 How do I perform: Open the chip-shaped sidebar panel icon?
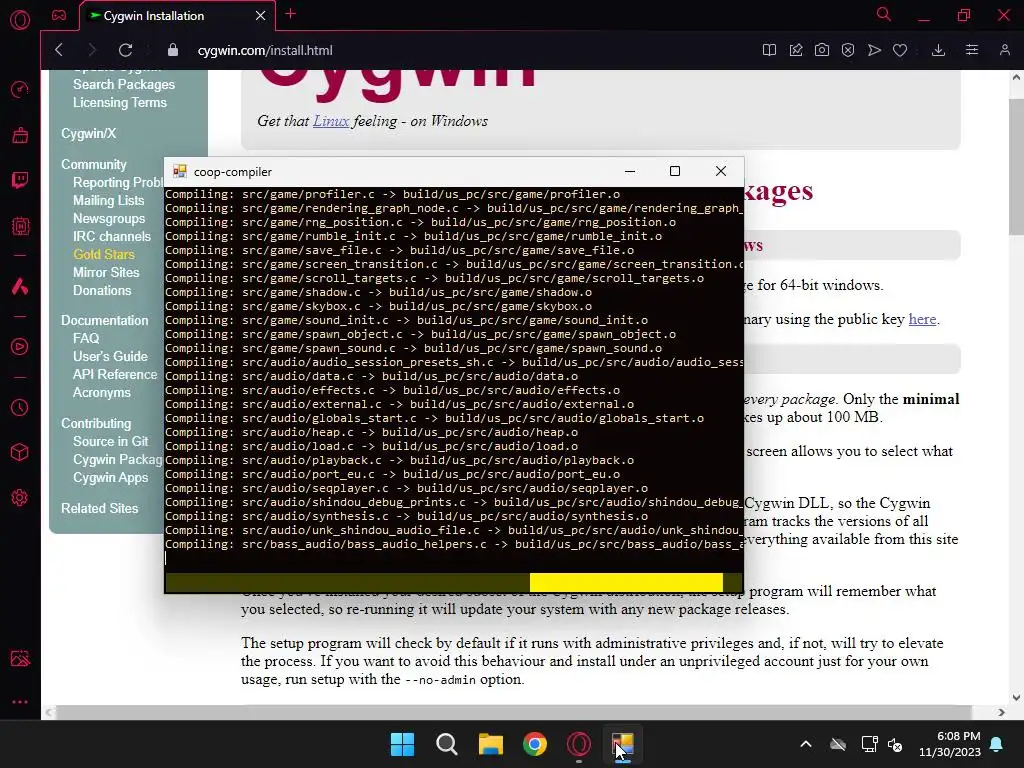[x=20, y=226]
